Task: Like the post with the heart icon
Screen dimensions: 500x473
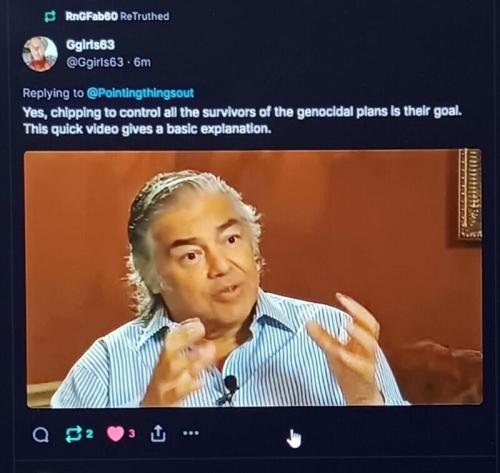Action: [115, 434]
